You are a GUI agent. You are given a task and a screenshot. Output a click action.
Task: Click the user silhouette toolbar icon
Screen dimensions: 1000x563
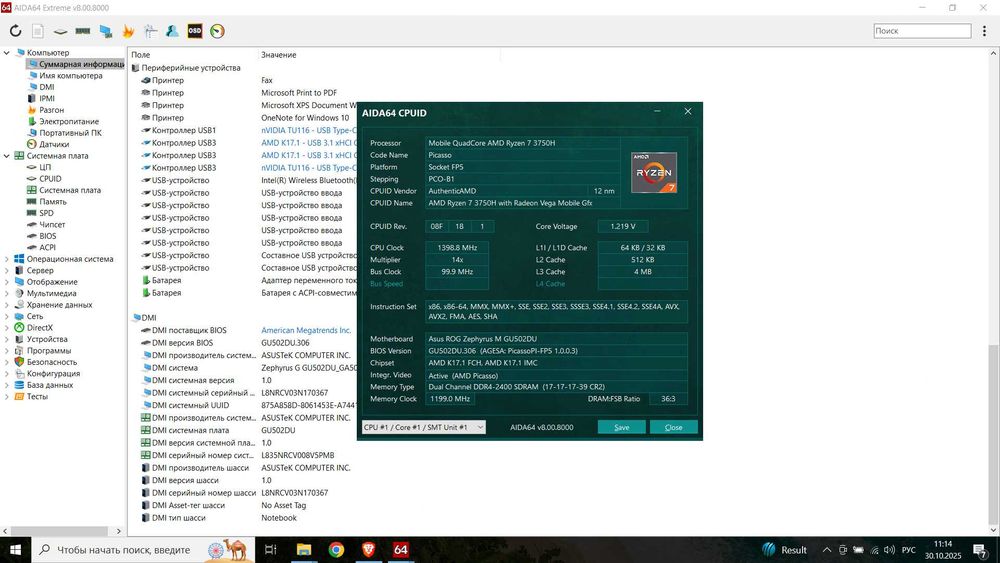tap(172, 31)
